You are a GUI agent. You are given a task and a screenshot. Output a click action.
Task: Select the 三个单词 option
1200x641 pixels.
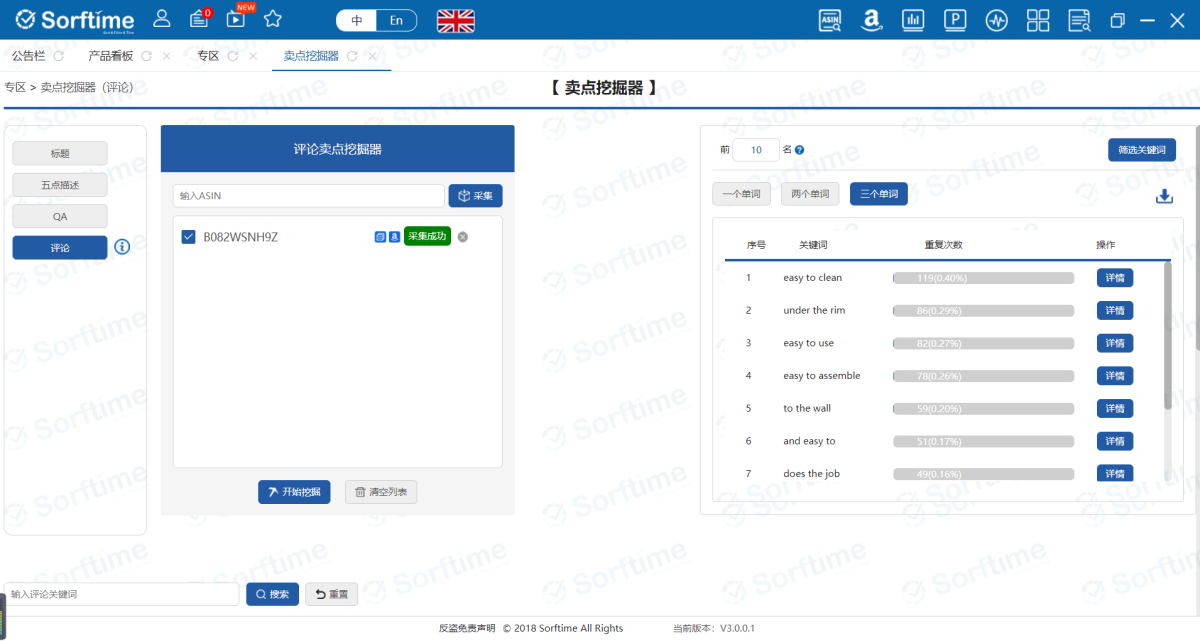point(878,194)
